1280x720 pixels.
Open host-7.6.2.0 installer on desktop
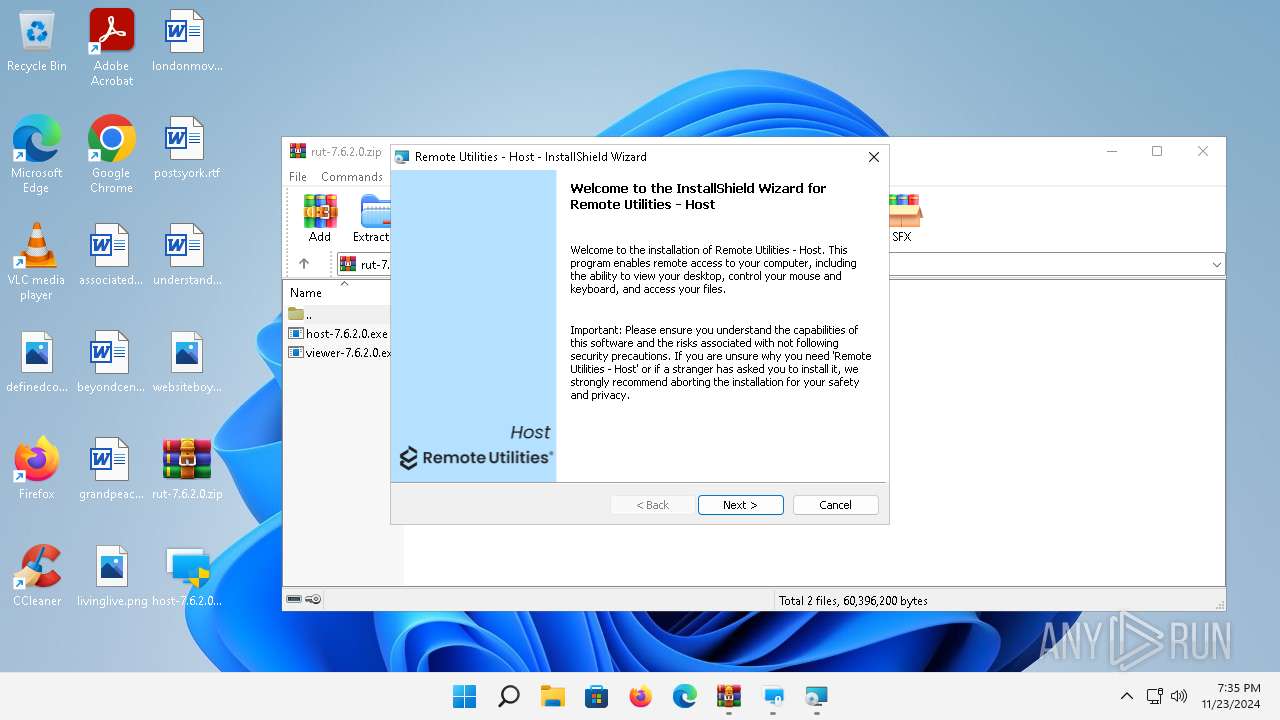(x=187, y=577)
